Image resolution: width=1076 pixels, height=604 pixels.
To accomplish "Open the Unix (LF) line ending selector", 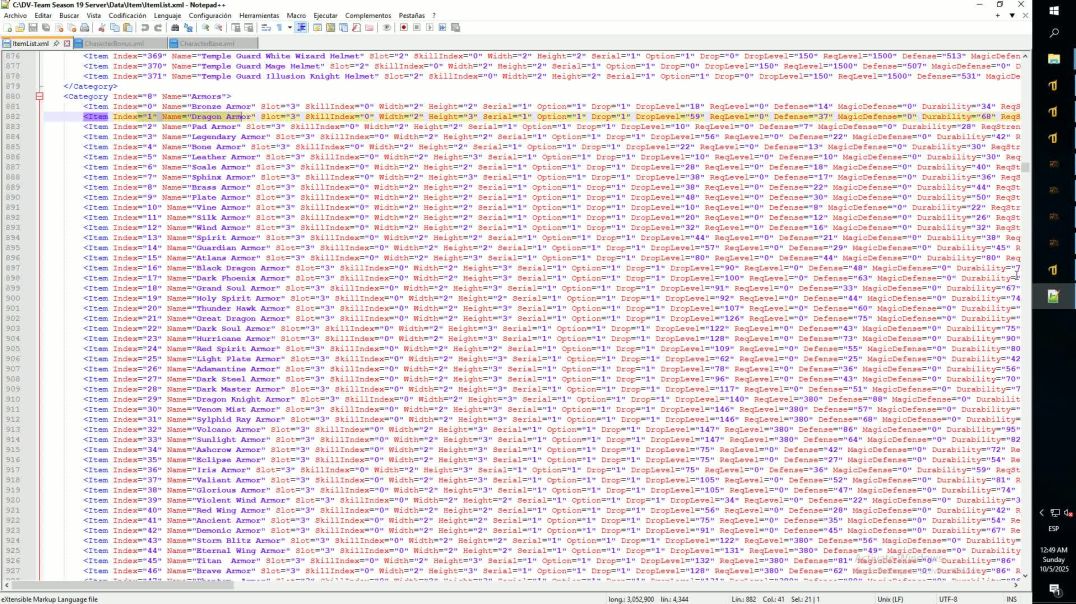I will (886, 599).
